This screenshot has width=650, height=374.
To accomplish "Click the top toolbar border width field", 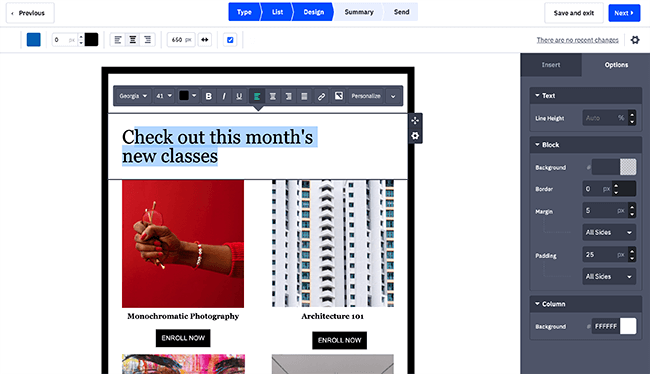I will pos(65,40).
